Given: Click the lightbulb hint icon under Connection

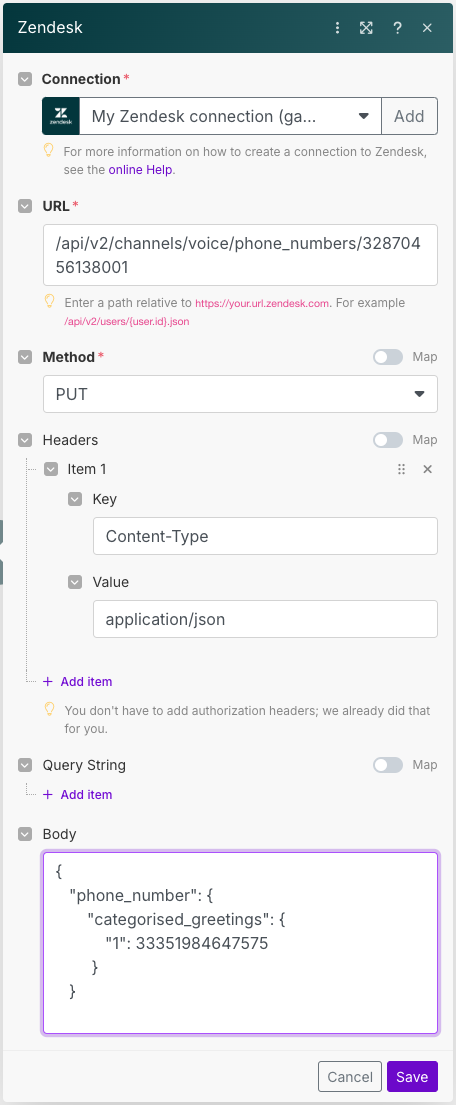Looking at the screenshot, I should pyautogui.click(x=49, y=150).
